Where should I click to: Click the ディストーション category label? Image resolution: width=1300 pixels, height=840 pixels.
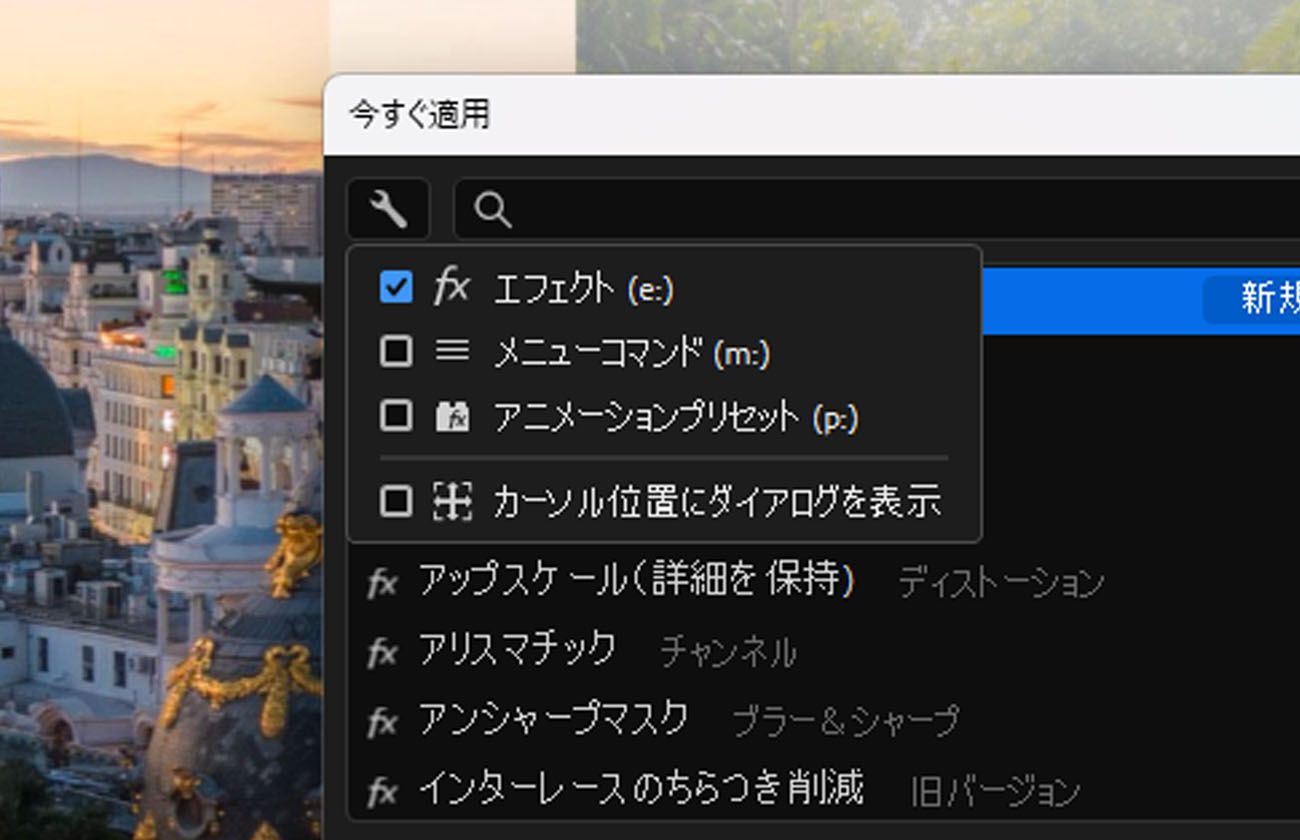tap(1000, 582)
